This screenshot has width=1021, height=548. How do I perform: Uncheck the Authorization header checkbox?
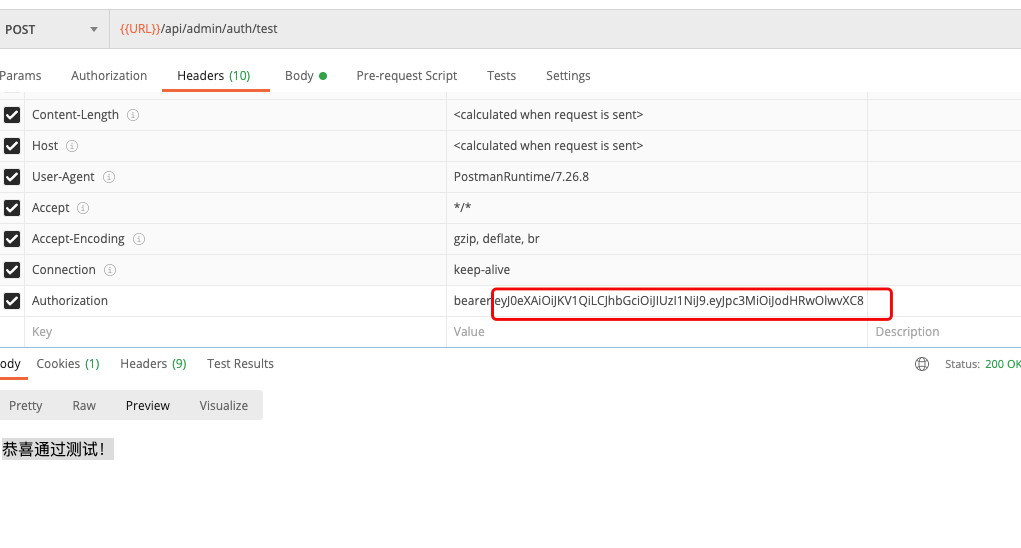[x=12, y=301]
